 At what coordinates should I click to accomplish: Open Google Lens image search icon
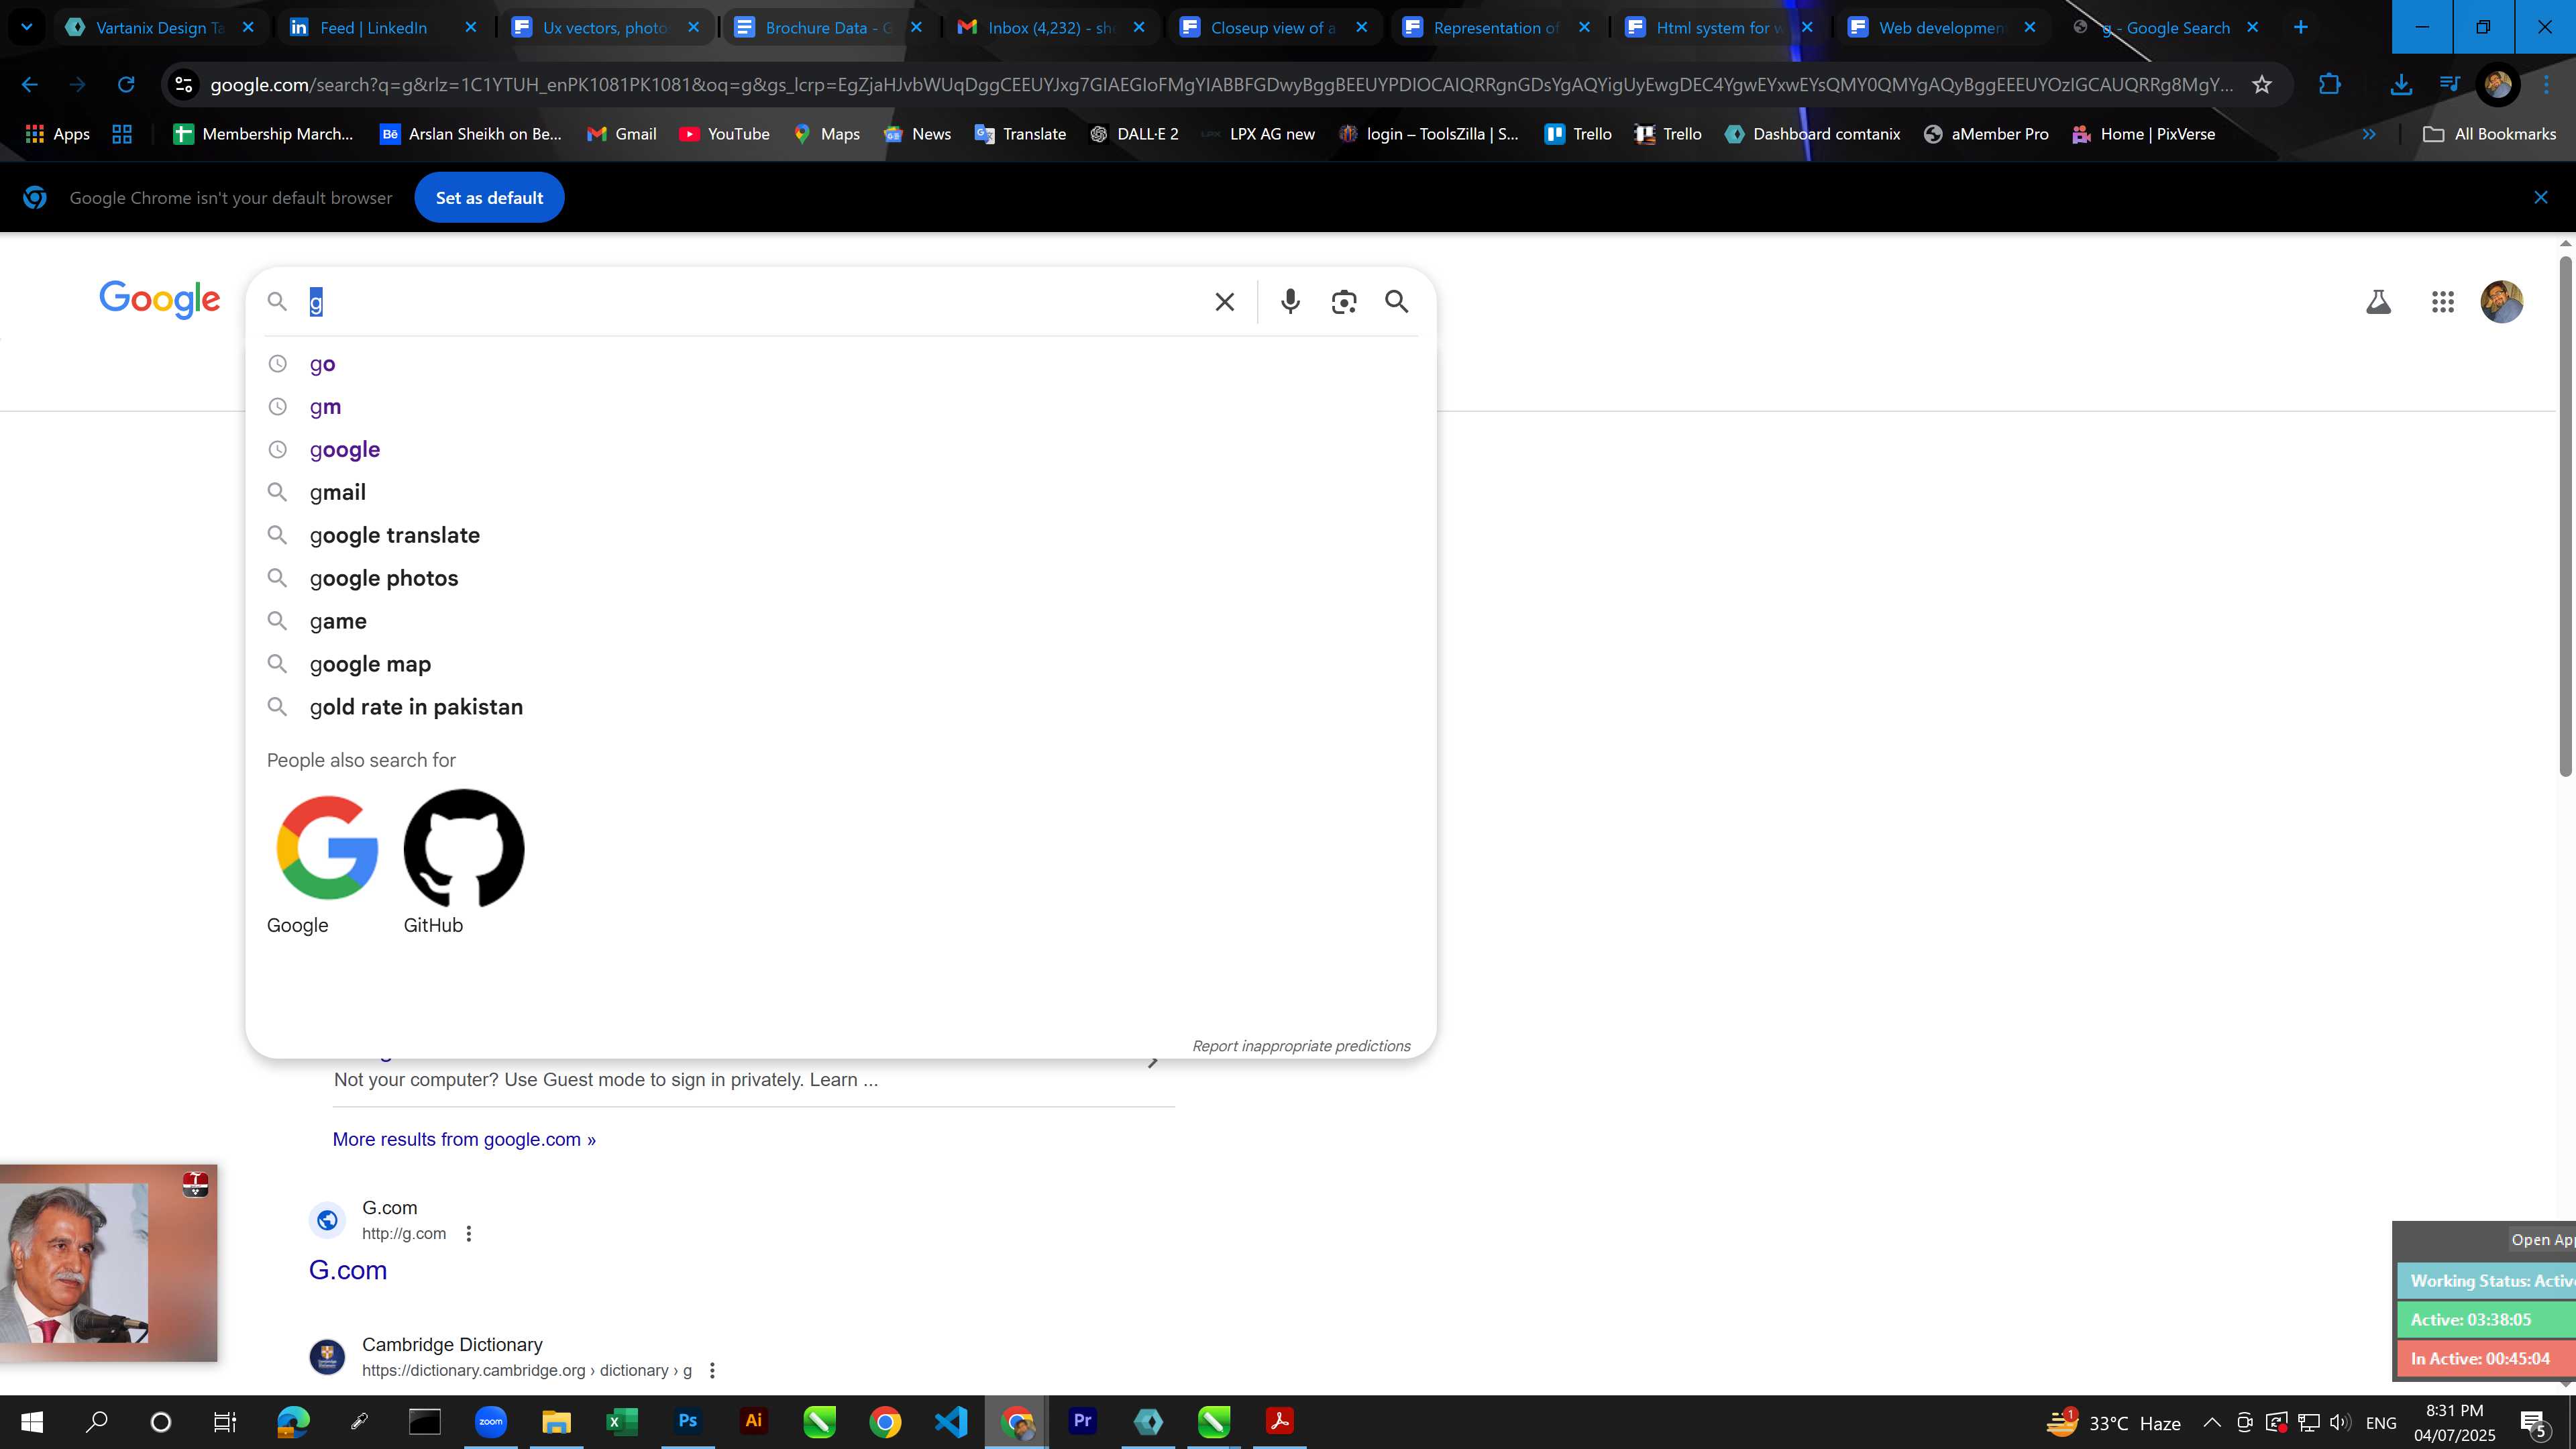click(1344, 302)
